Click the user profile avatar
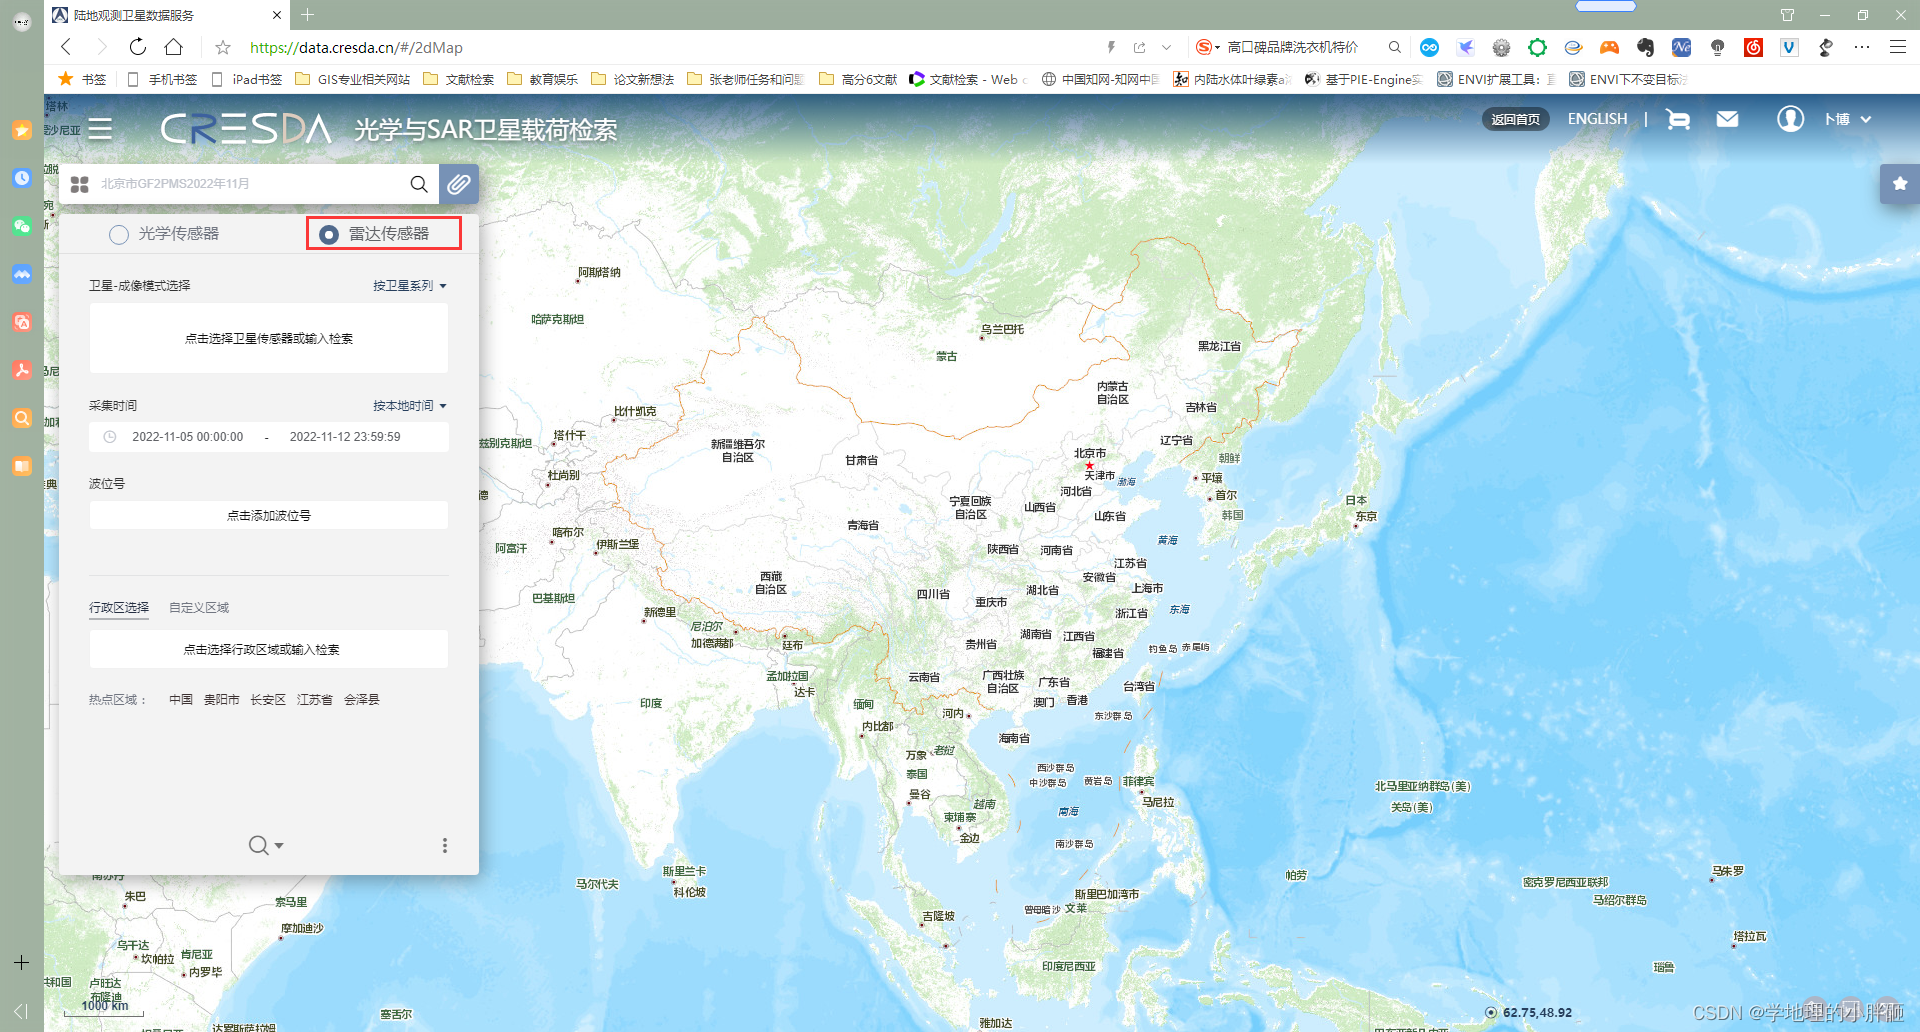 [x=1790, y=119]
